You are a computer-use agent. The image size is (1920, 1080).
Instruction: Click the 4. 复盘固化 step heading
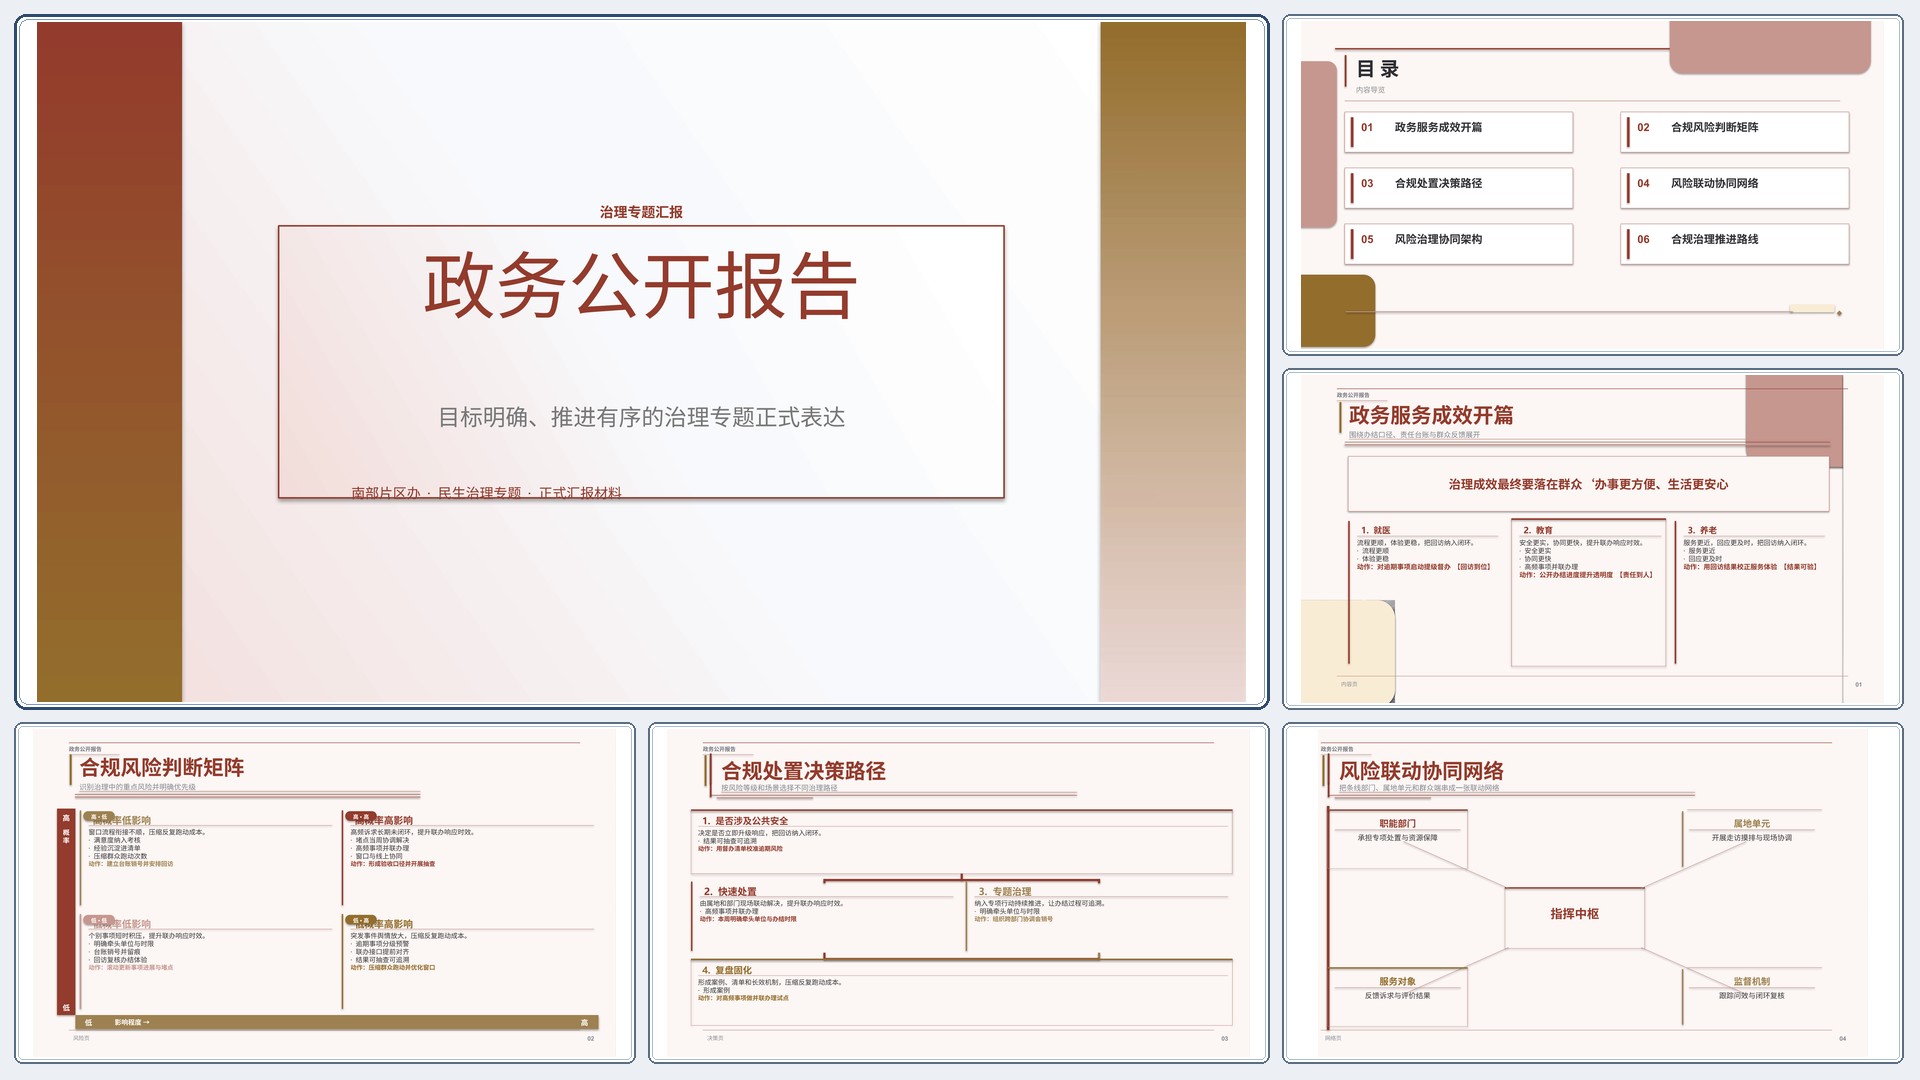(x=727, y=970)
